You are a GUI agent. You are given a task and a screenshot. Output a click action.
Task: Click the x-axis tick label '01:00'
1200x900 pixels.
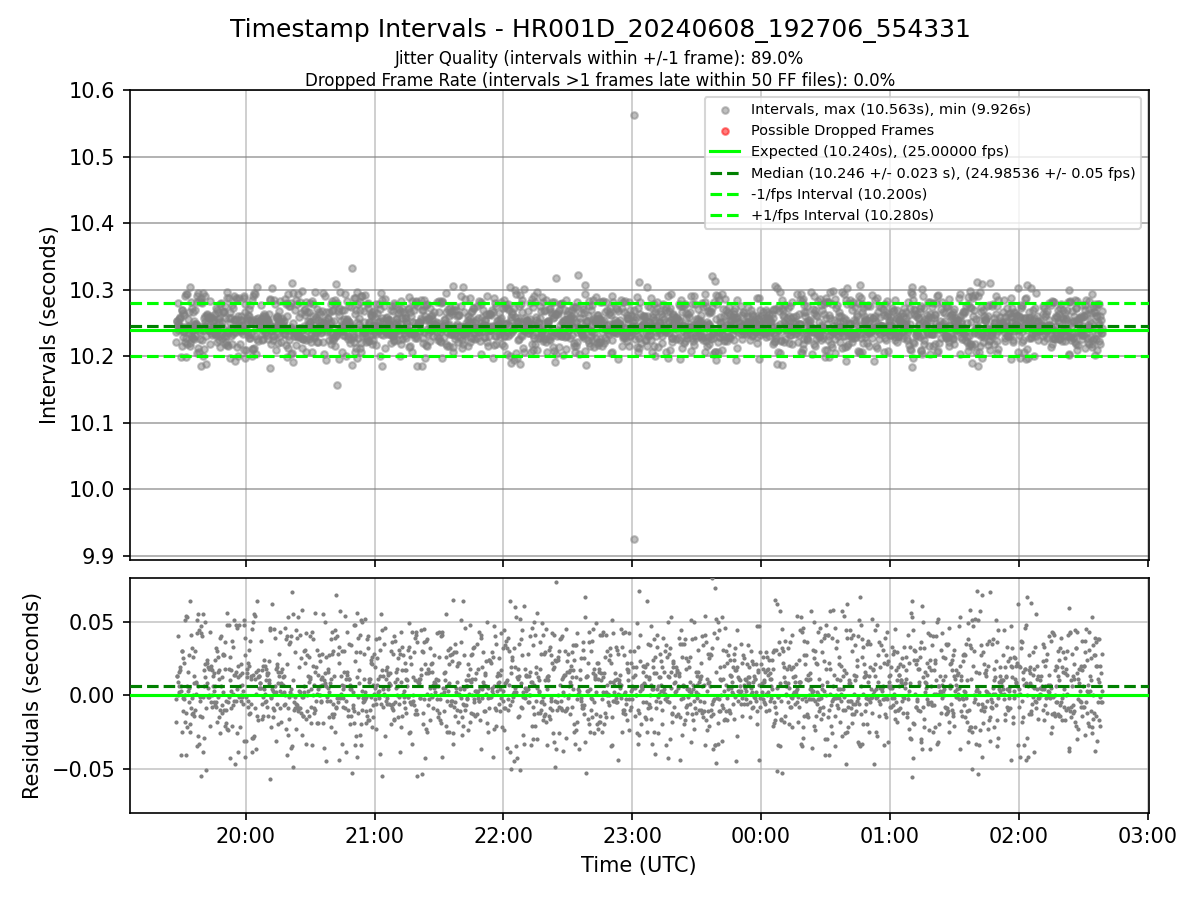890,834
